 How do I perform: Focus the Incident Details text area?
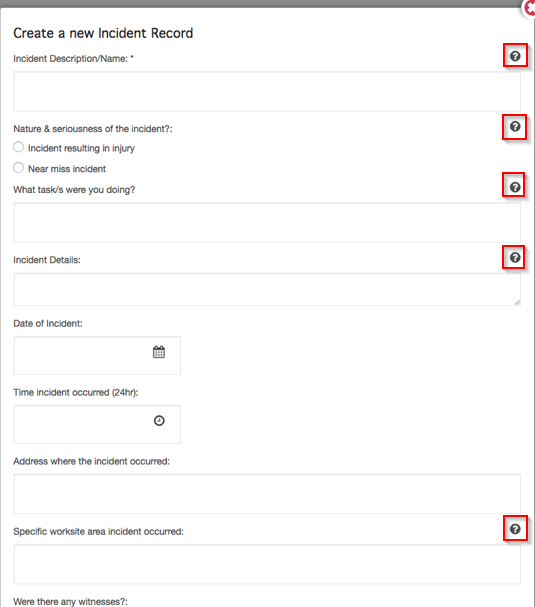[267, 289]
